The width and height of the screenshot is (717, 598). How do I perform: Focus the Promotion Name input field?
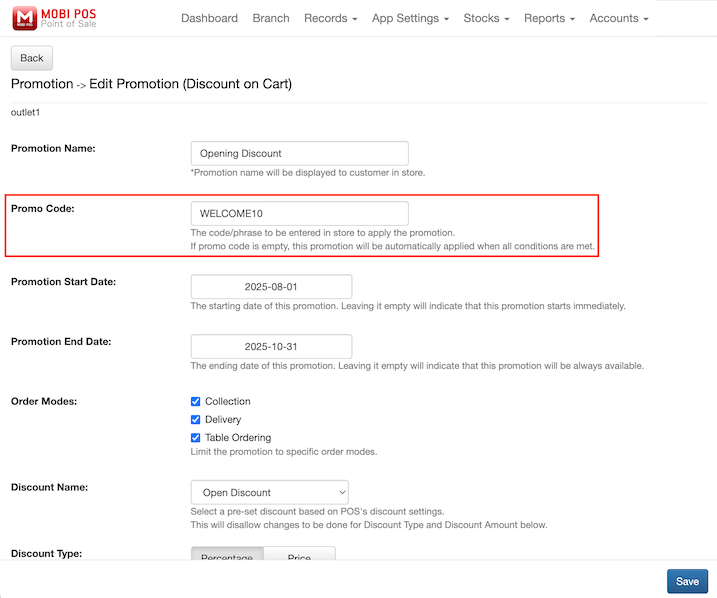[300, 154]
